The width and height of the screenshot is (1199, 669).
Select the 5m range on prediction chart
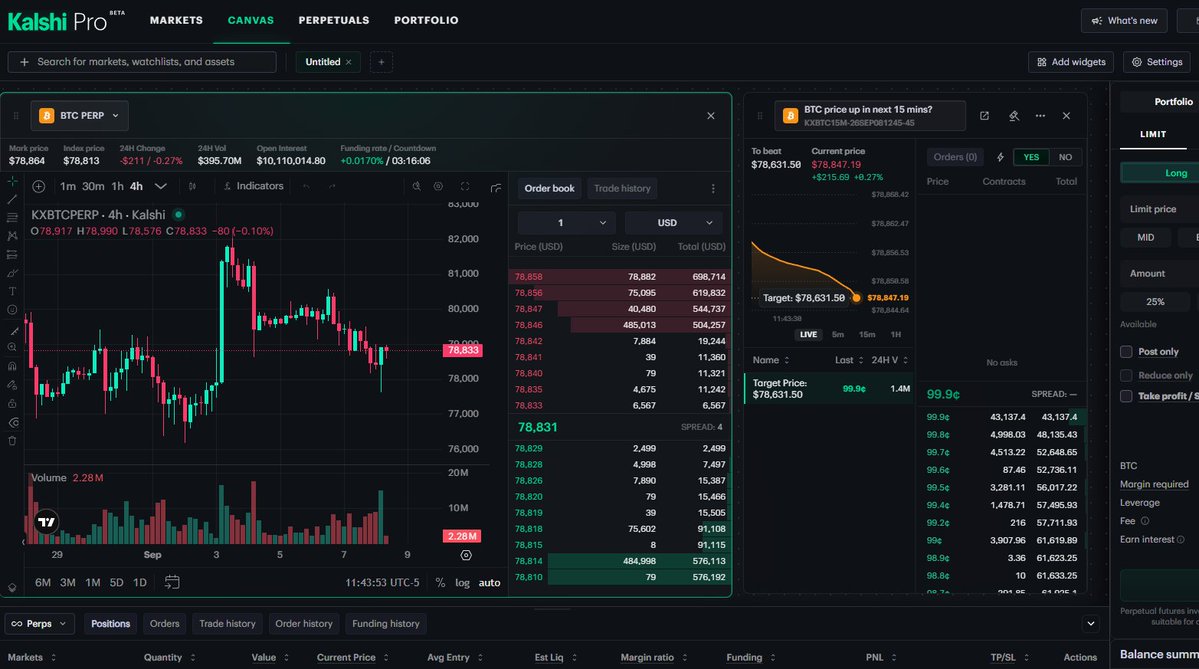point(837,335)
